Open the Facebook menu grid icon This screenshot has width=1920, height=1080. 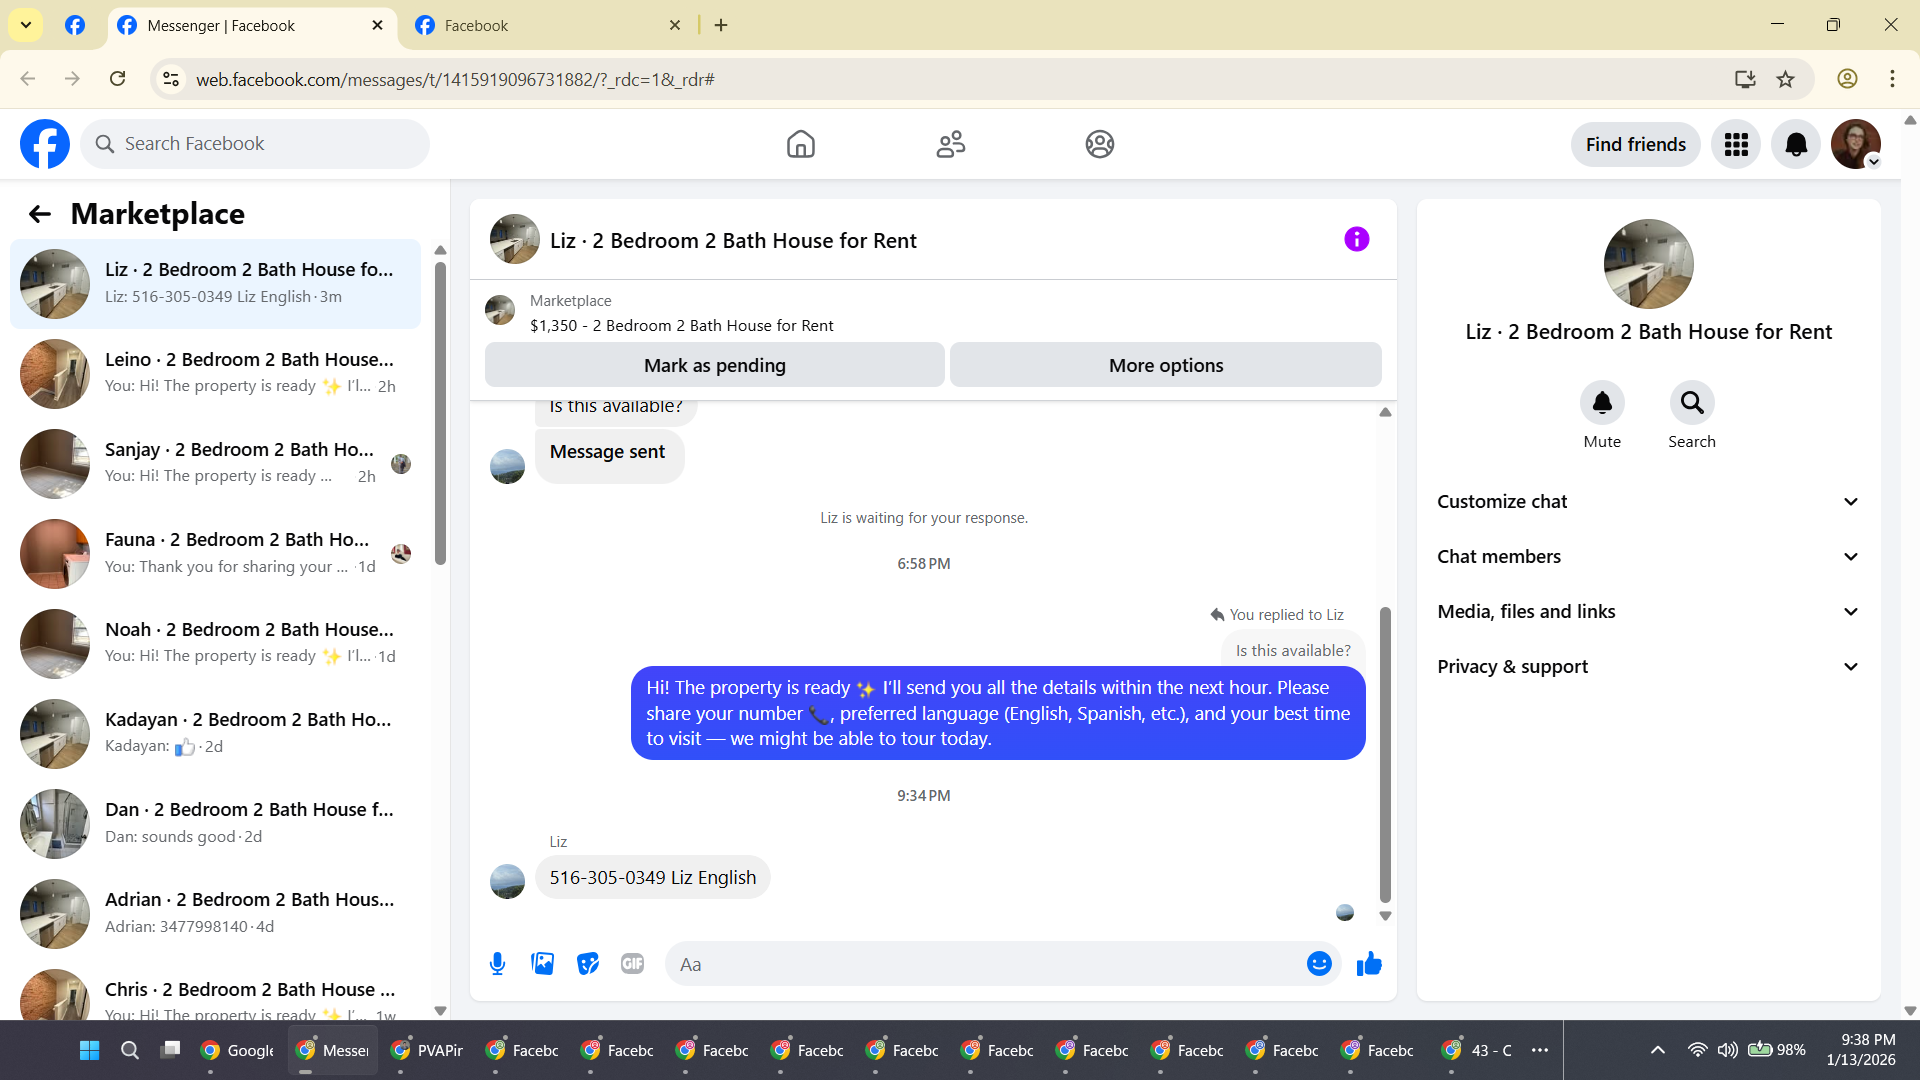click(1736, 145)
